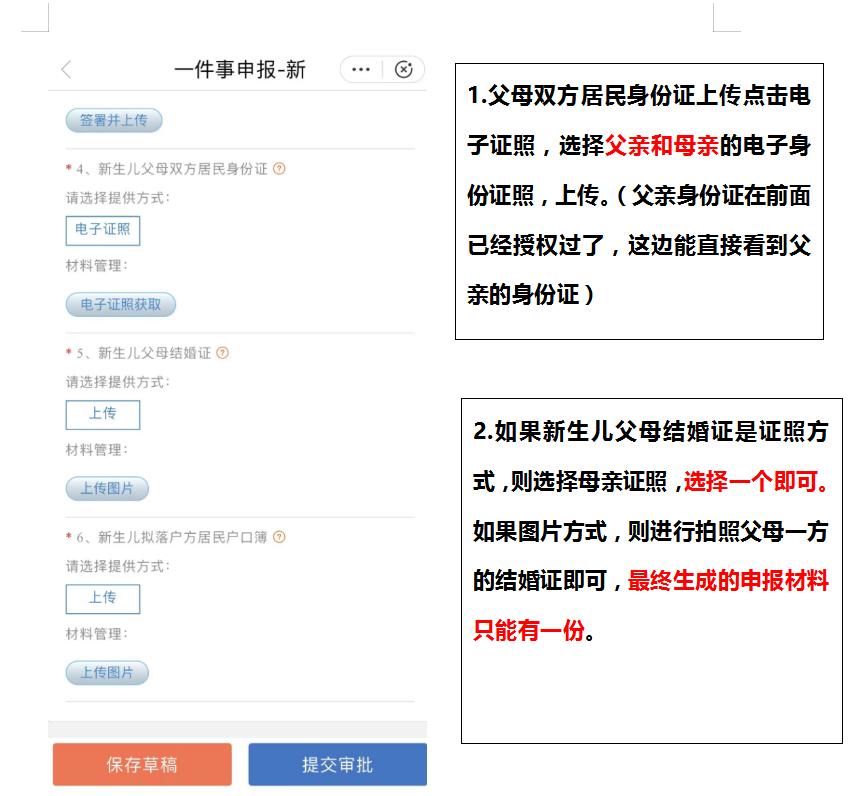Open the help icon beside 新生儿父母双方居民身份证

pyautogui.click(x=281, y=169)
